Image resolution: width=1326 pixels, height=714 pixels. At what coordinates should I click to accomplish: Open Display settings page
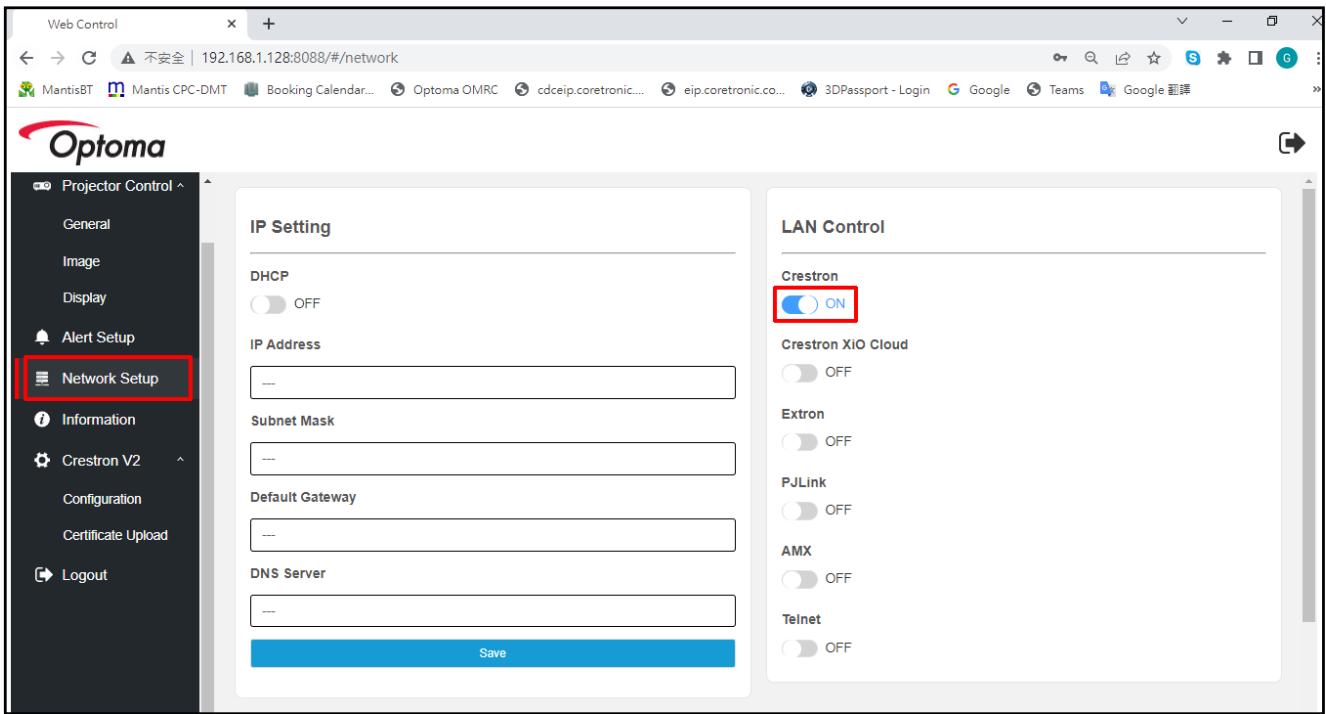pyautogui.click(x=84, y=298)
